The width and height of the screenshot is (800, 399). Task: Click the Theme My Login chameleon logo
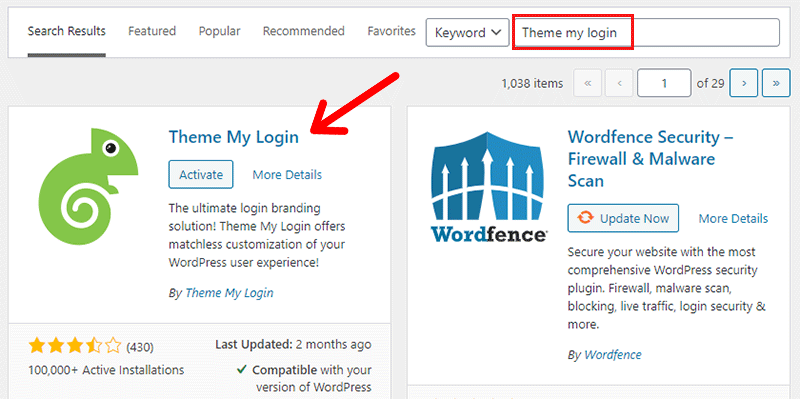click(x=89, y=186)
